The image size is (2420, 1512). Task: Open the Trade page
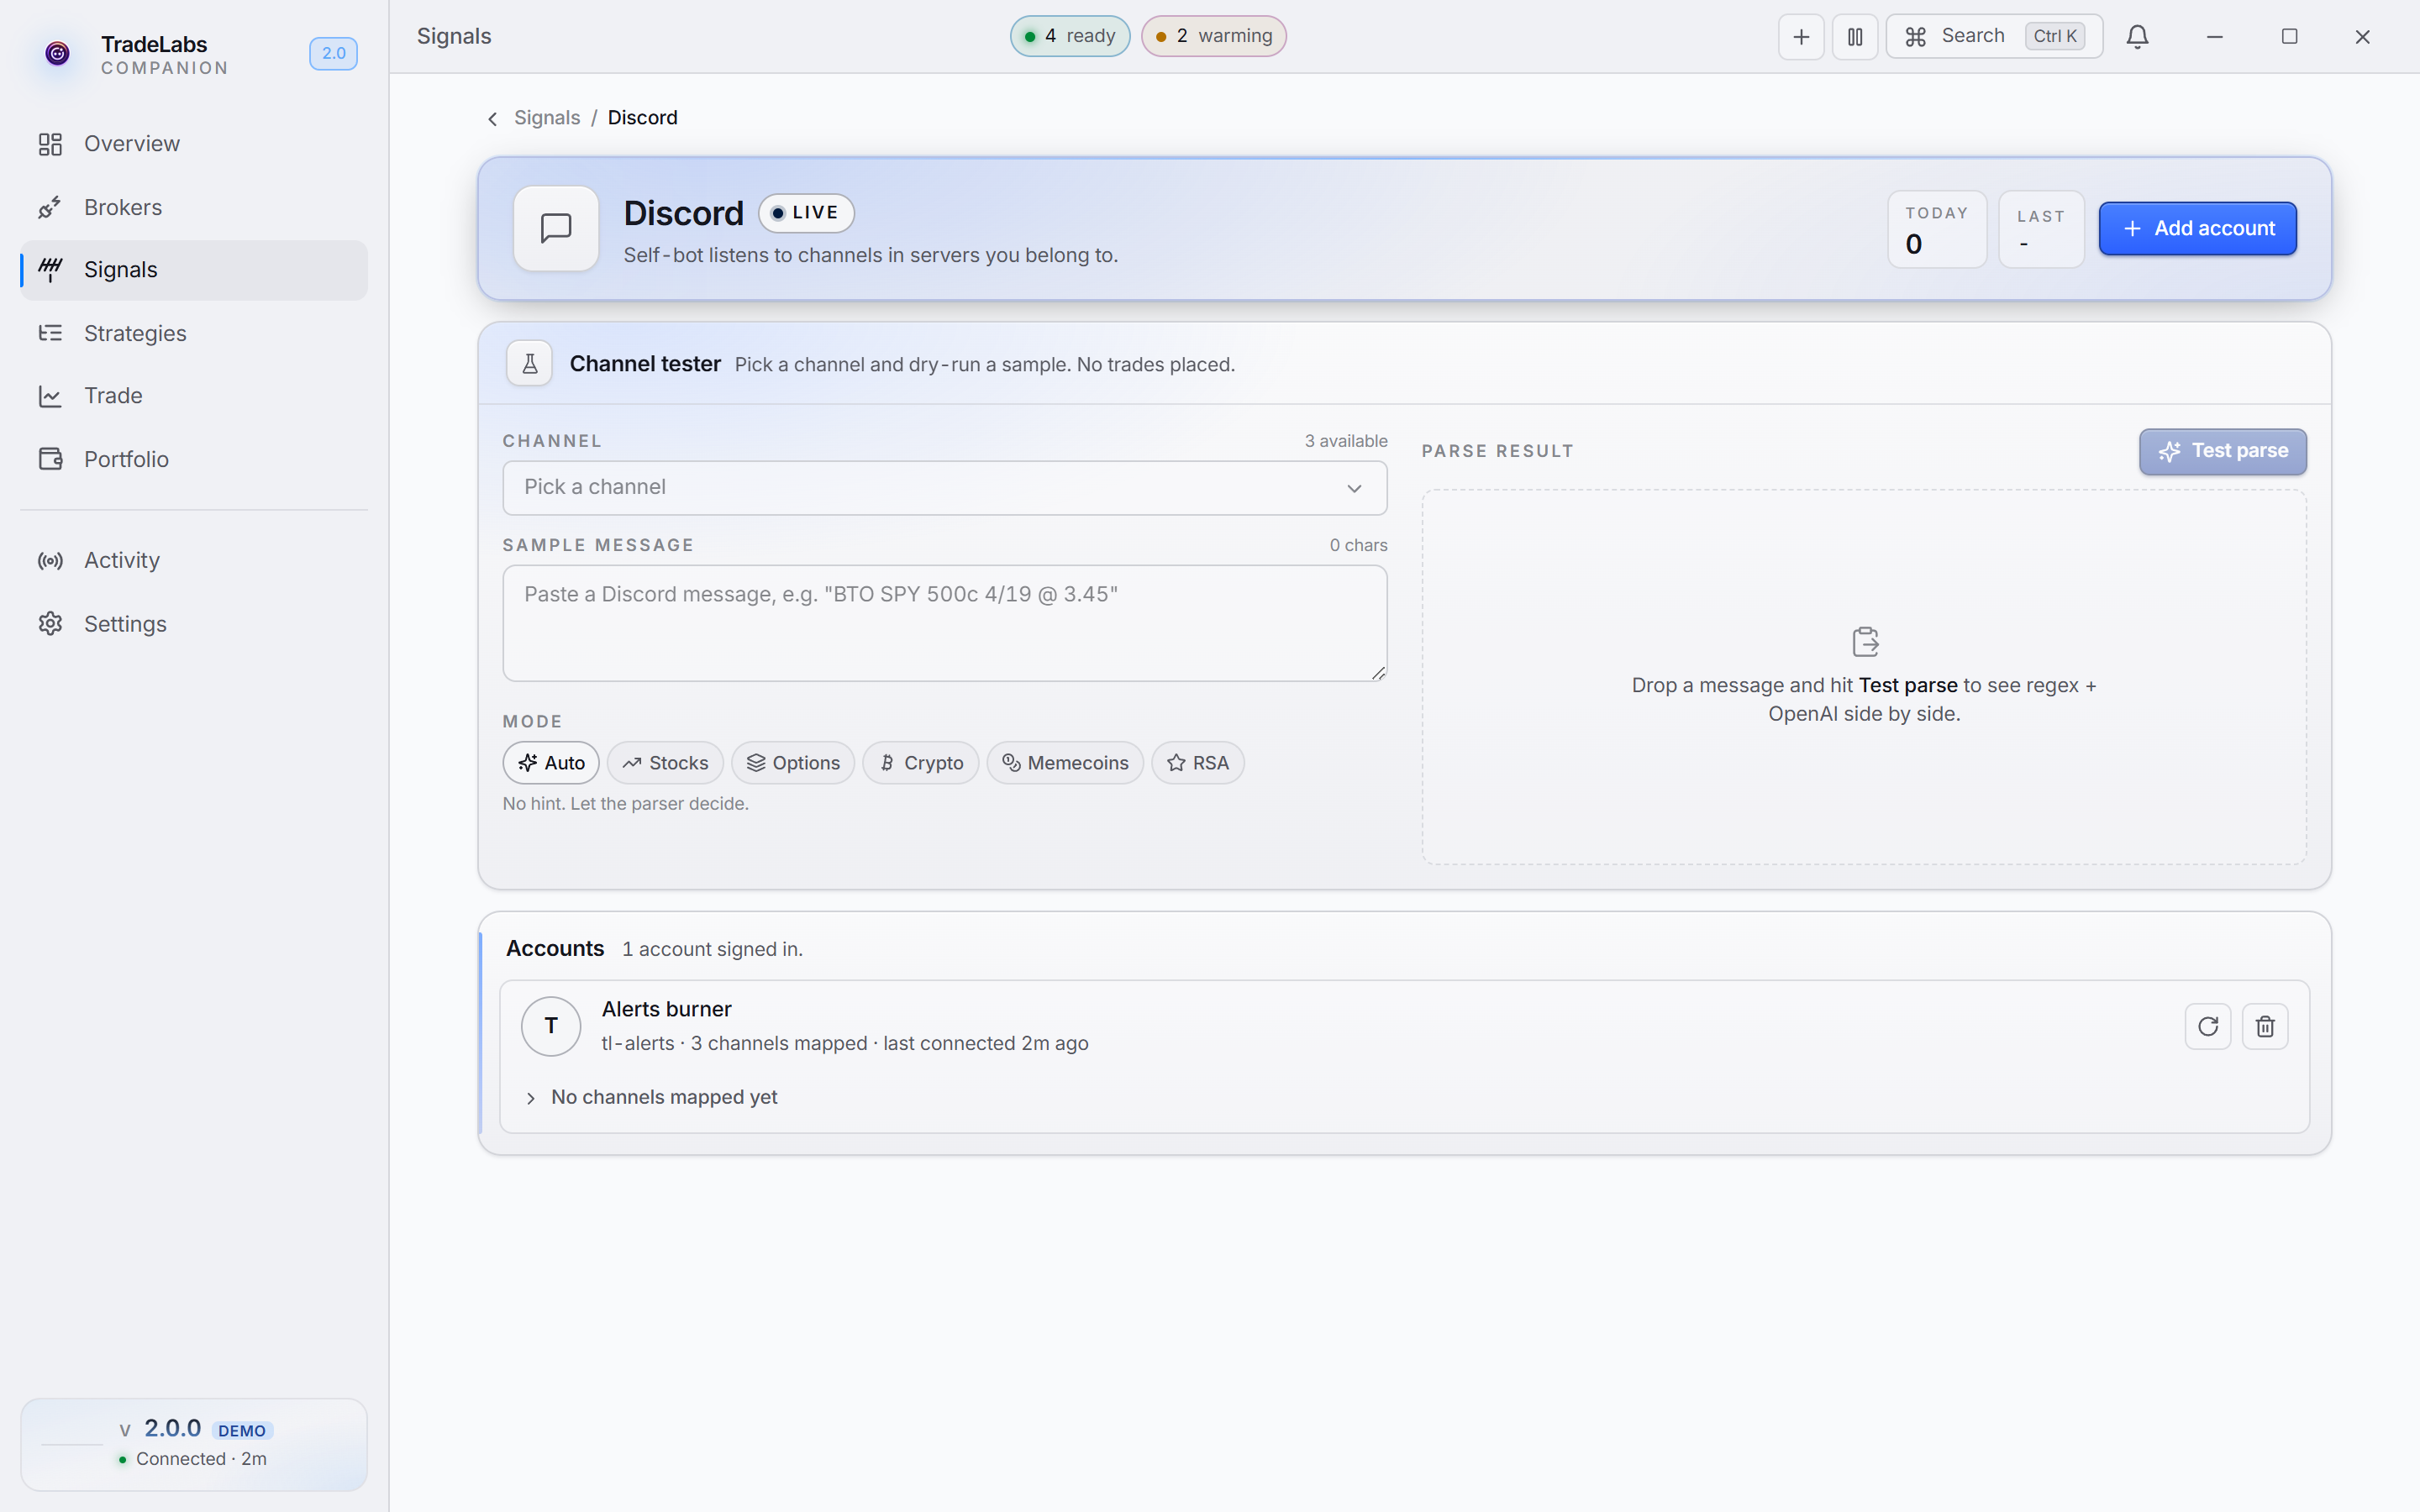click(193, 396)
